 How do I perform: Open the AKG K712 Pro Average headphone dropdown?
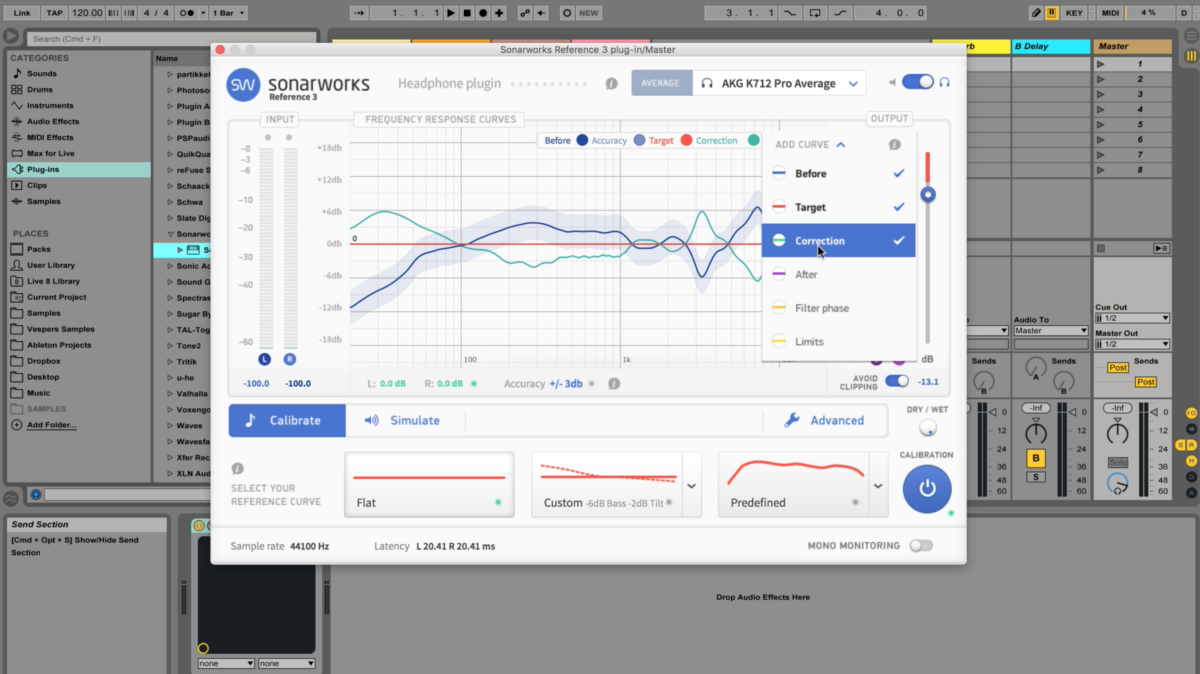(x=780, y=83)
